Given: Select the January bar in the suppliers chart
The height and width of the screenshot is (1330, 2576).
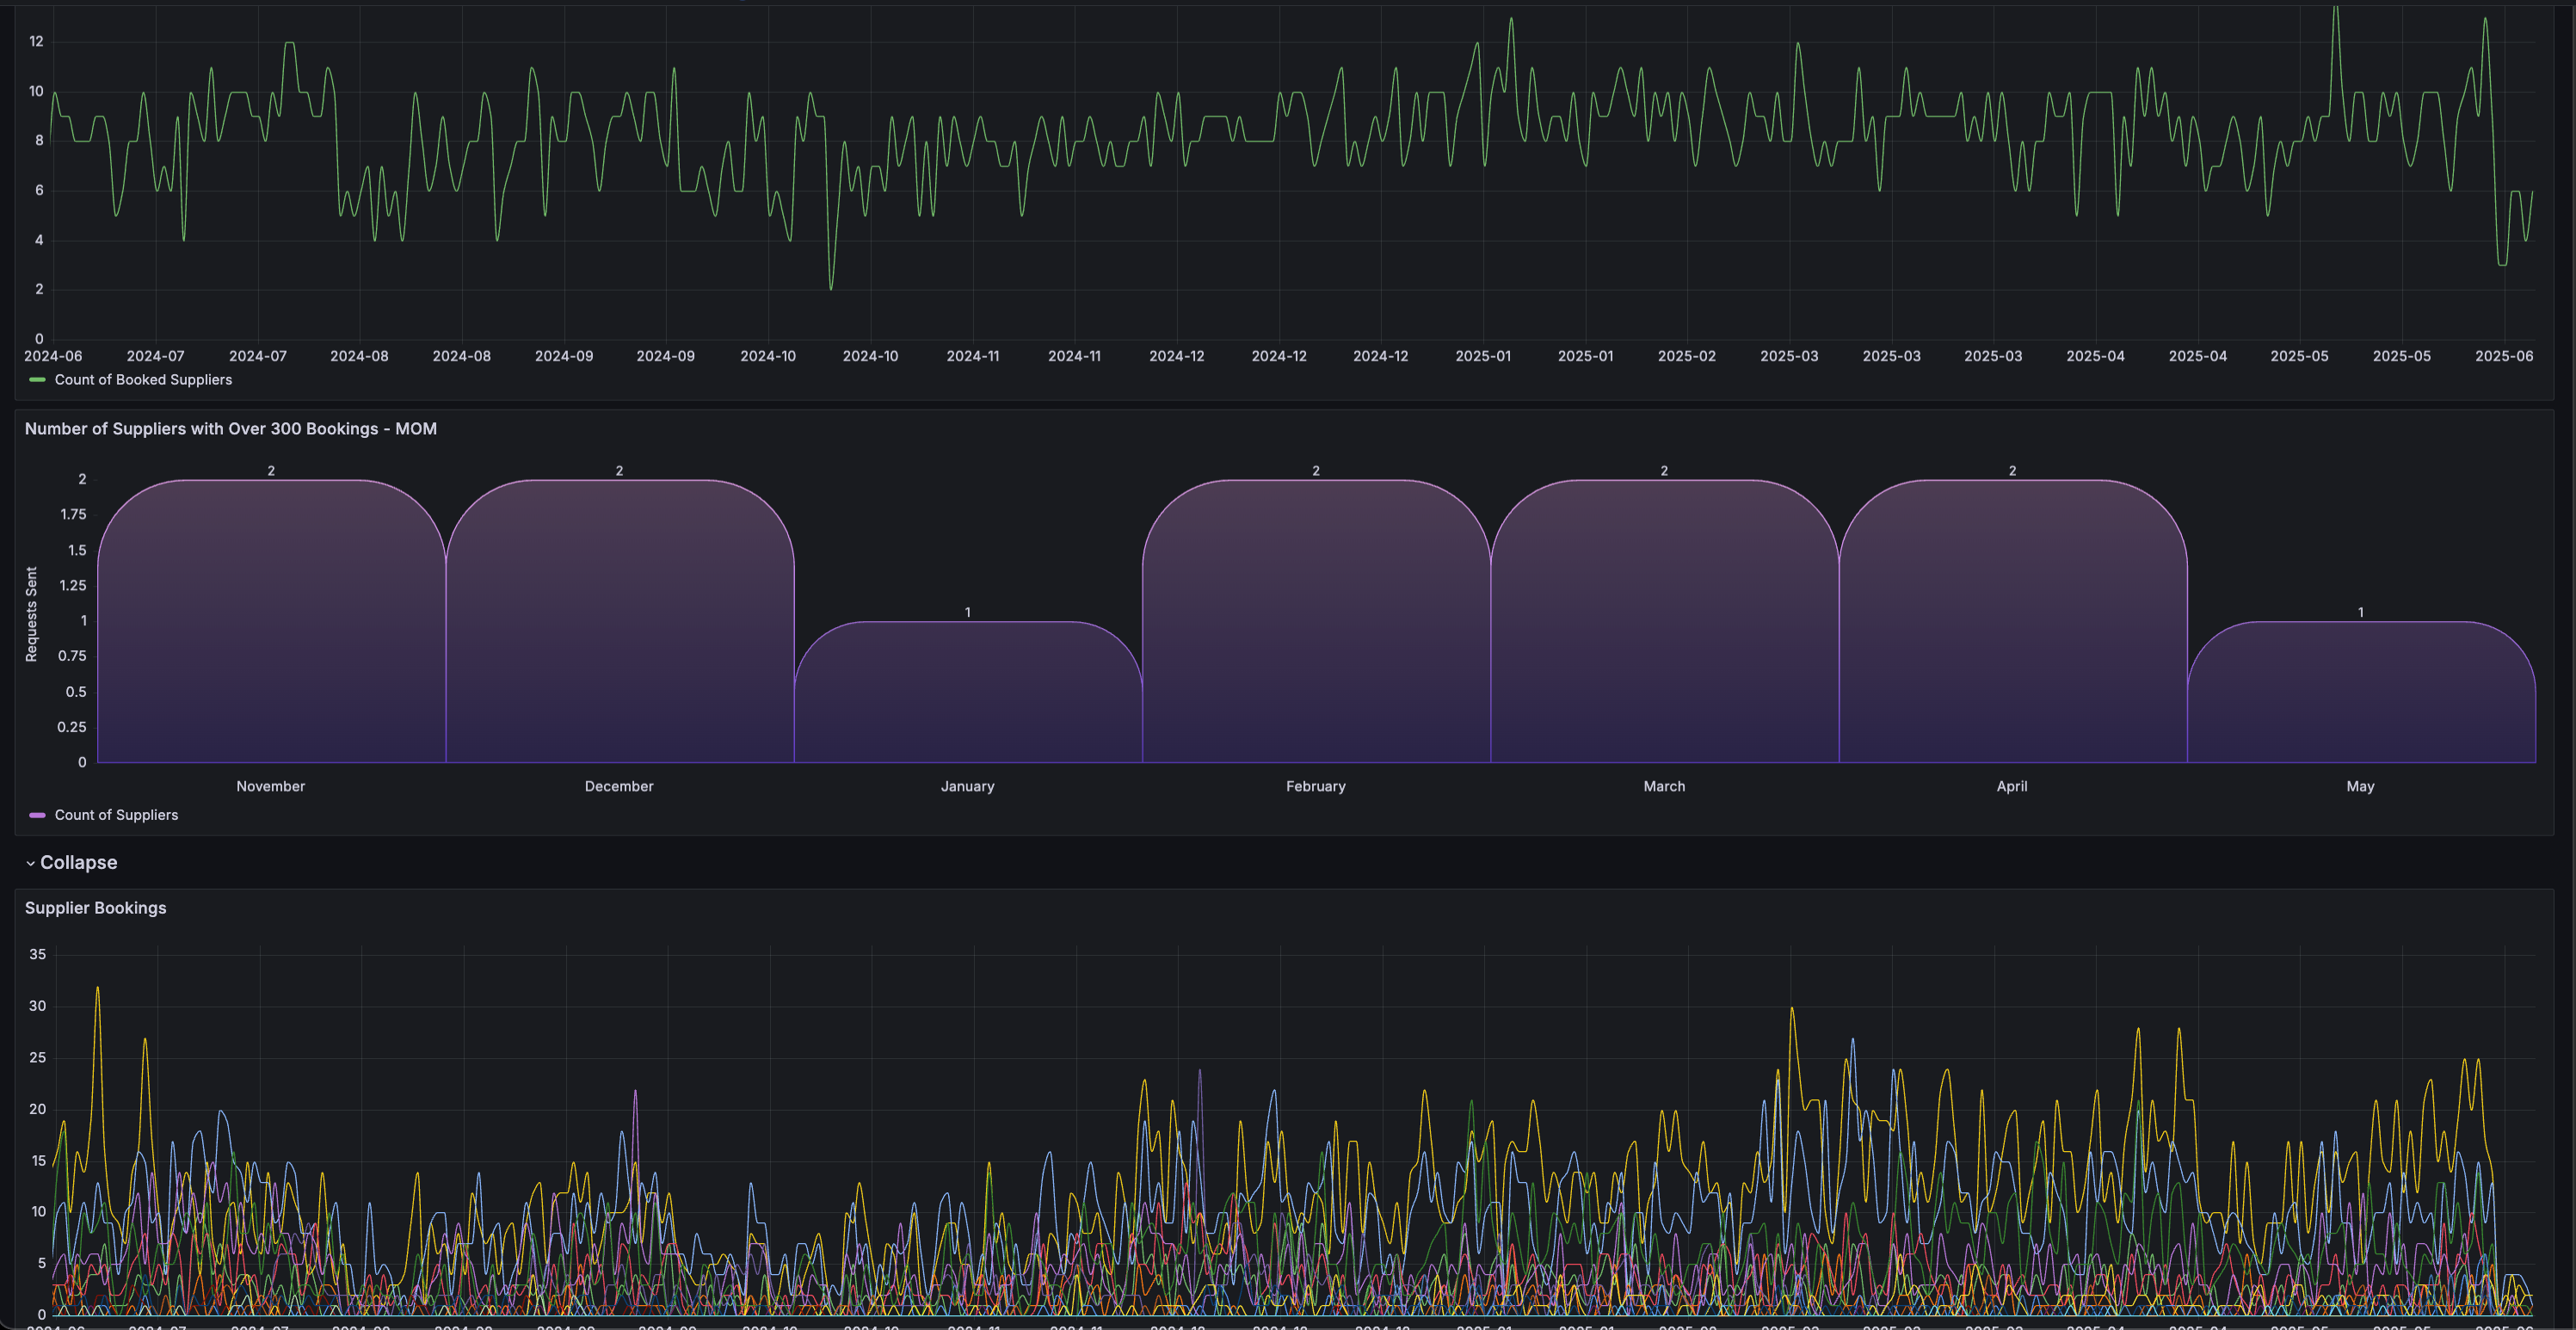Looking at the screenshot, I should pos(968,692).
